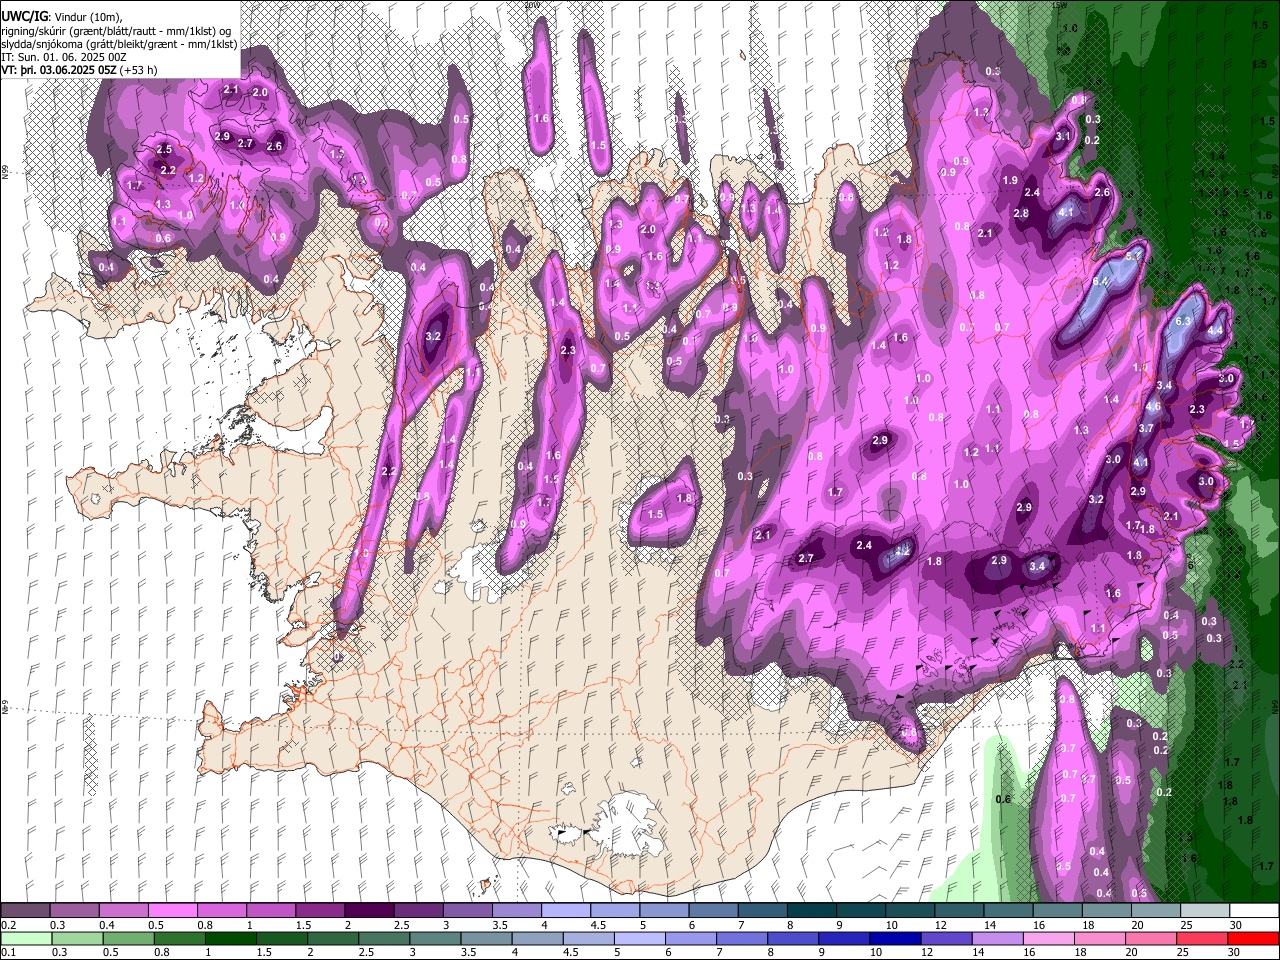Click the 6.4 precipitation value on the map
This screenshot has height=960, width=1280.
coord(1100,282)
